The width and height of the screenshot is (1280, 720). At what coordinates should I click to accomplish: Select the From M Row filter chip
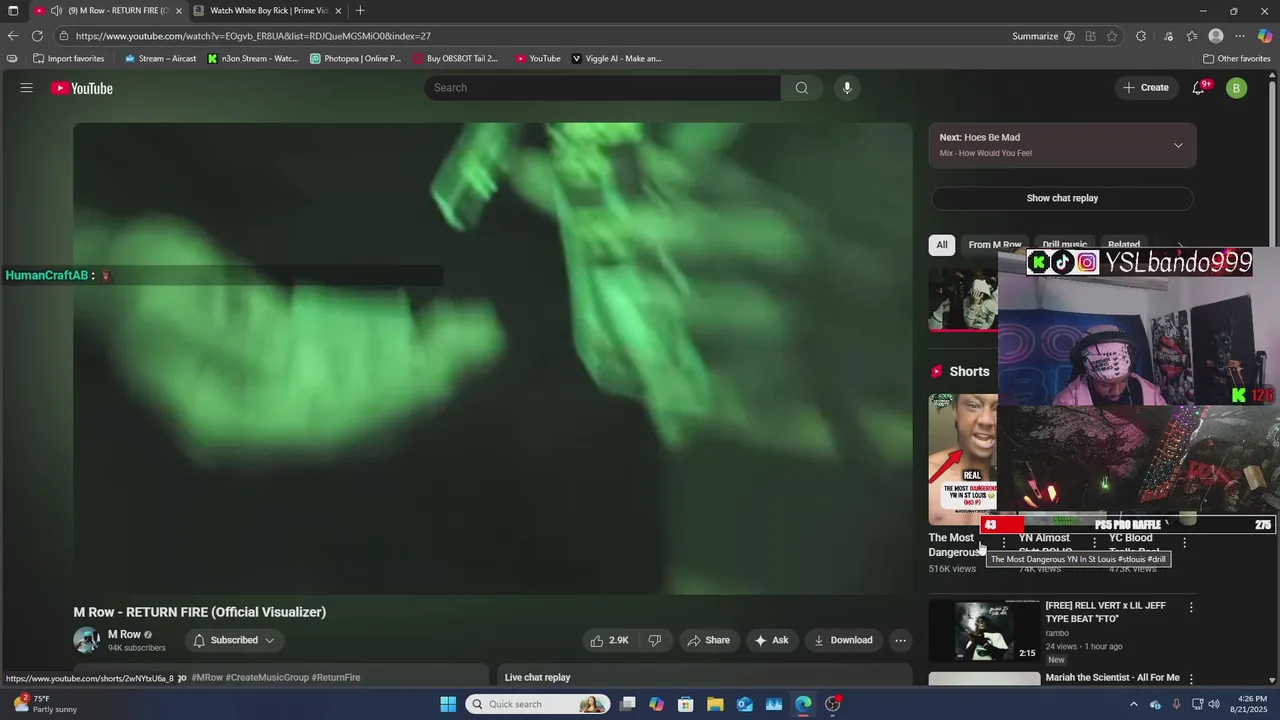[994, 245]
